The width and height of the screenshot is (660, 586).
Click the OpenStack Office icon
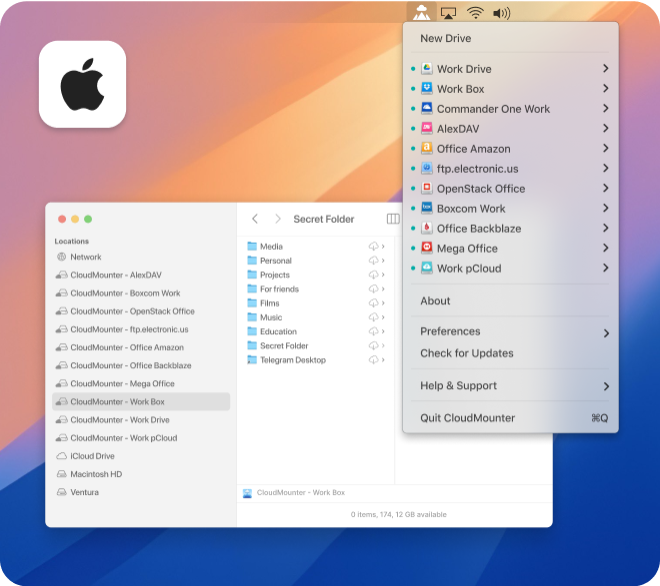pos(426,188)
